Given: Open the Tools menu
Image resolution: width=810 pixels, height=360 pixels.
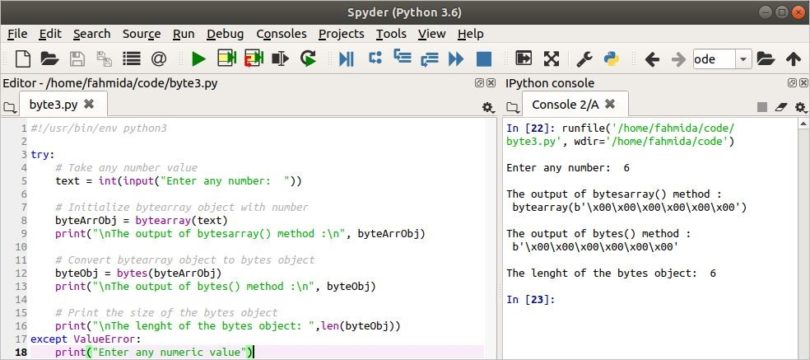Looking at the screenshot, I should (x=391, y=34).
